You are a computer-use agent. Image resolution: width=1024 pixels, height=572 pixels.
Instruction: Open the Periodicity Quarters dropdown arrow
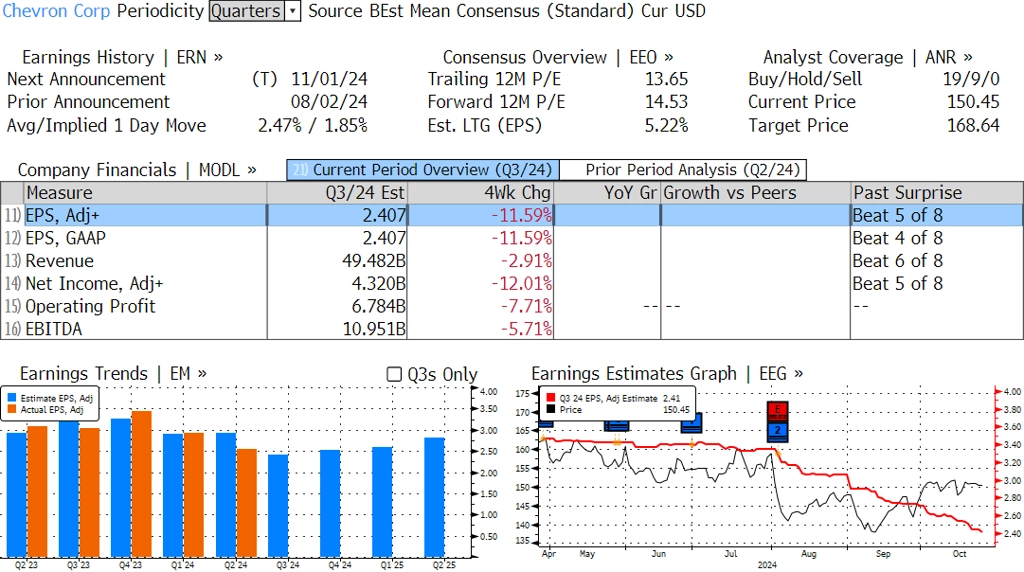[293, 11]
